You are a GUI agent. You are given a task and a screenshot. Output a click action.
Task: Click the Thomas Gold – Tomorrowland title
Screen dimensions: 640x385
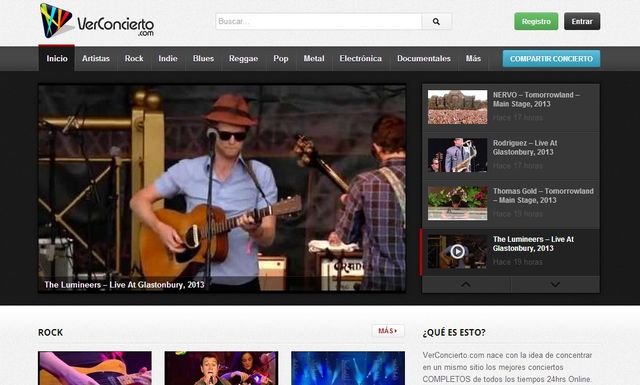pyautogui.click(x=543, y=196)
